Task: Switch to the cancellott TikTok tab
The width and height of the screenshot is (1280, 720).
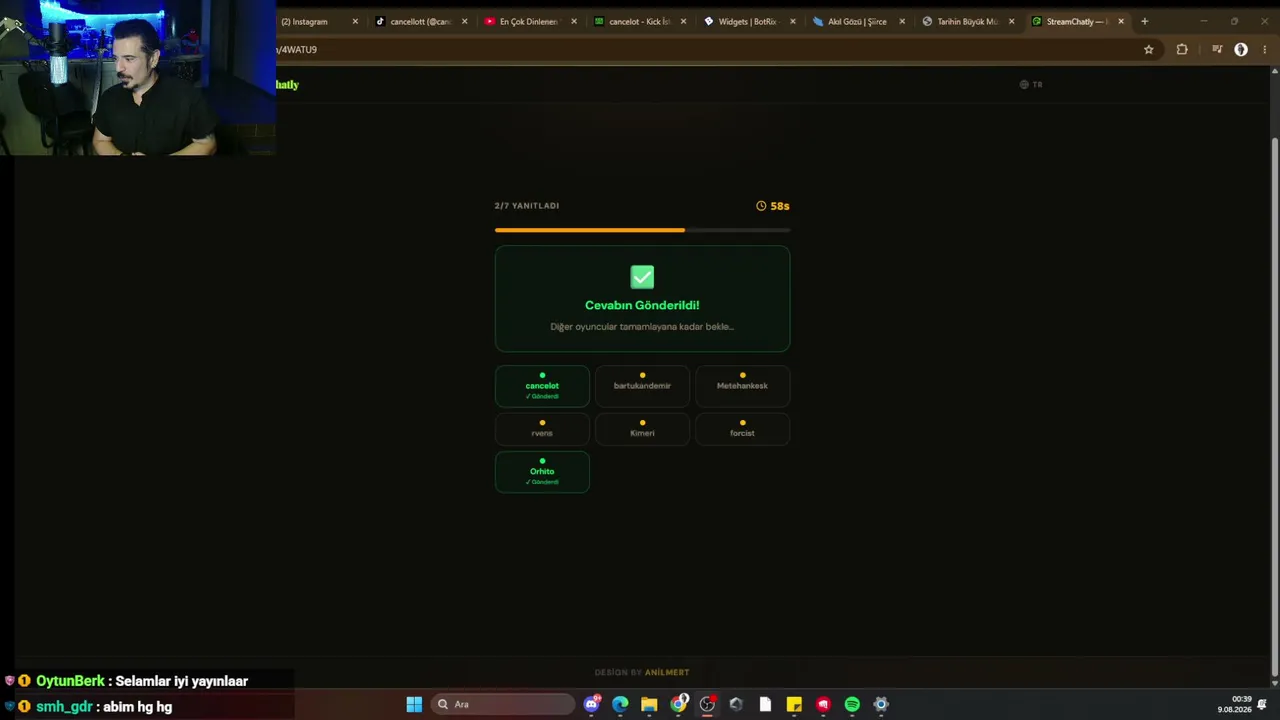Action: [x=421, y=21]
